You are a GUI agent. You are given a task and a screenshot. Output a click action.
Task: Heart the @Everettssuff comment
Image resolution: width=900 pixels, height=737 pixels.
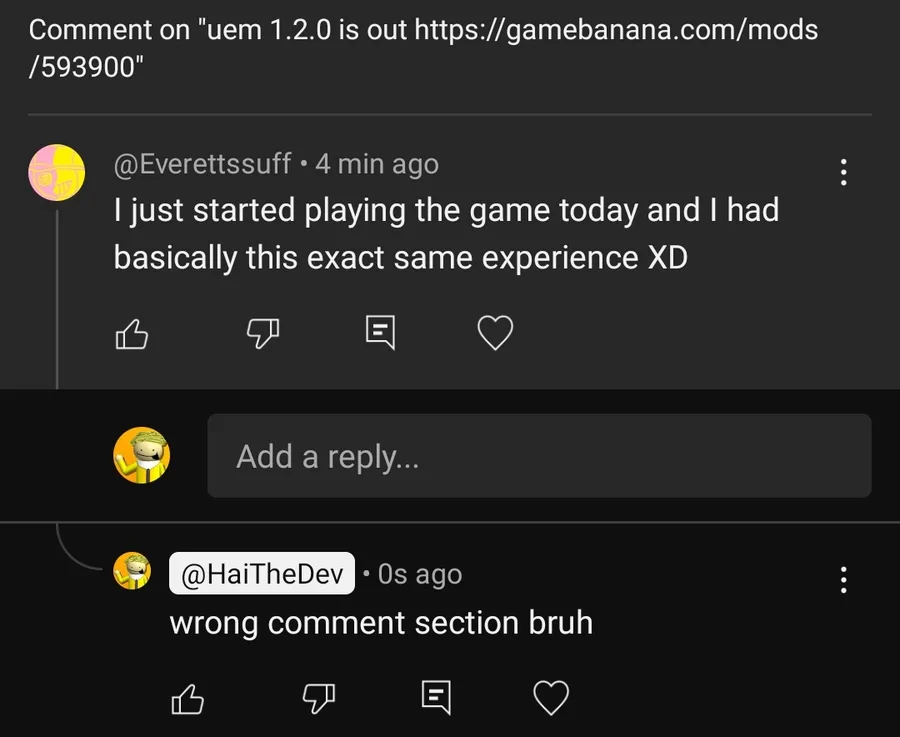coord(495,333)
